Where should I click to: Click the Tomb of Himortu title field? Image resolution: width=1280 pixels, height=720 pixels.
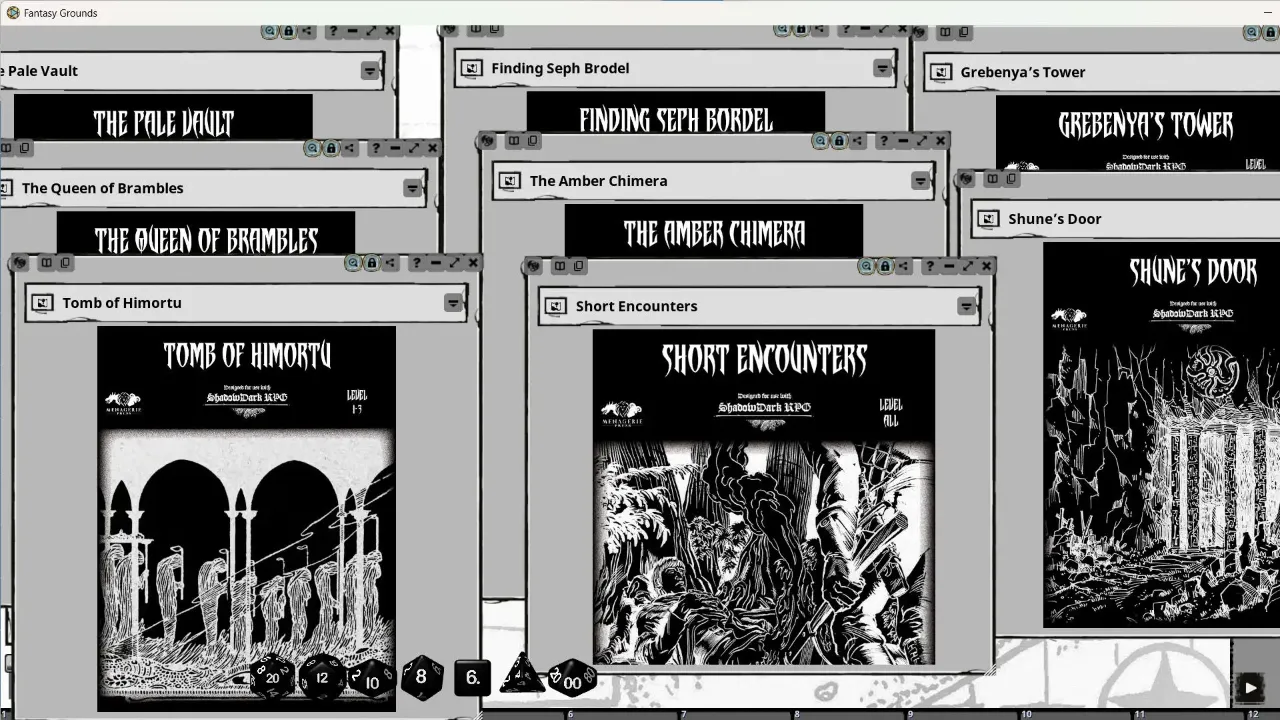point(246,303)
